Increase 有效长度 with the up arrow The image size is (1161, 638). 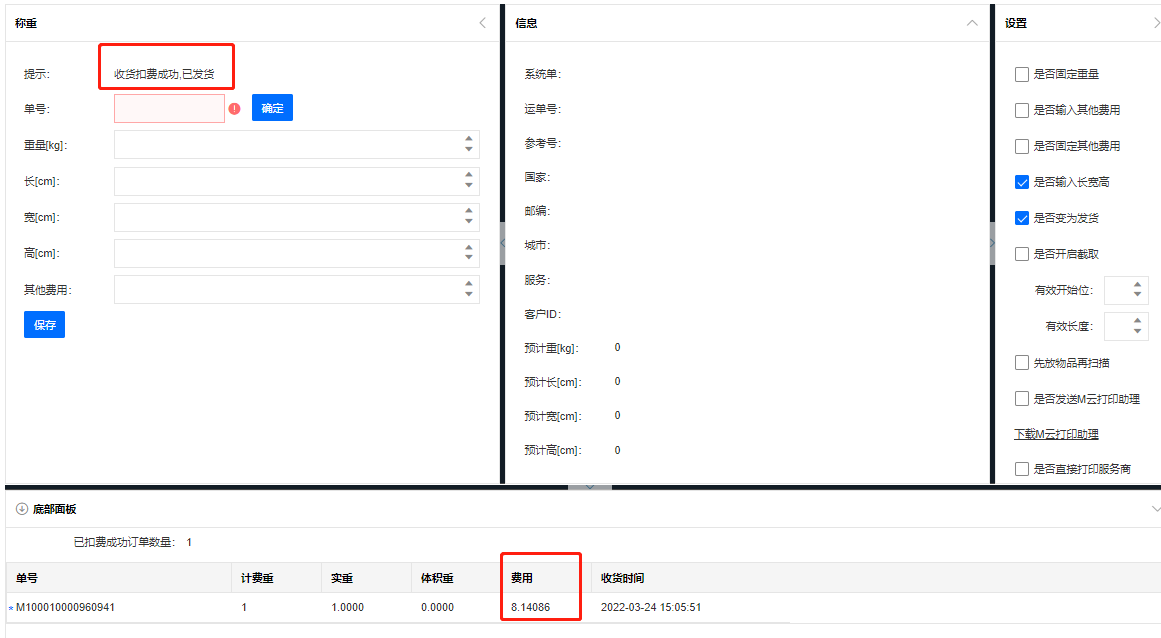(x=1137, y=320)
